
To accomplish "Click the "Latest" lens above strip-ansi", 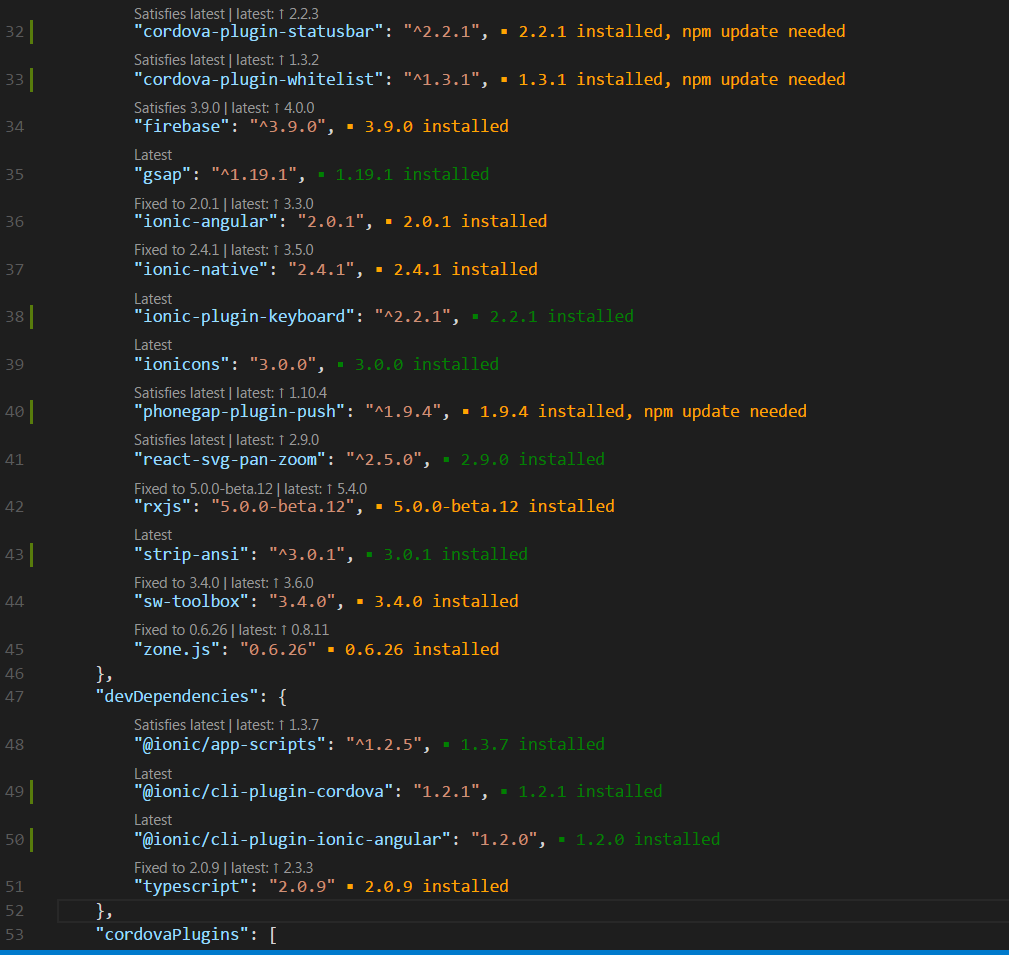I will (x=153, y=535).
